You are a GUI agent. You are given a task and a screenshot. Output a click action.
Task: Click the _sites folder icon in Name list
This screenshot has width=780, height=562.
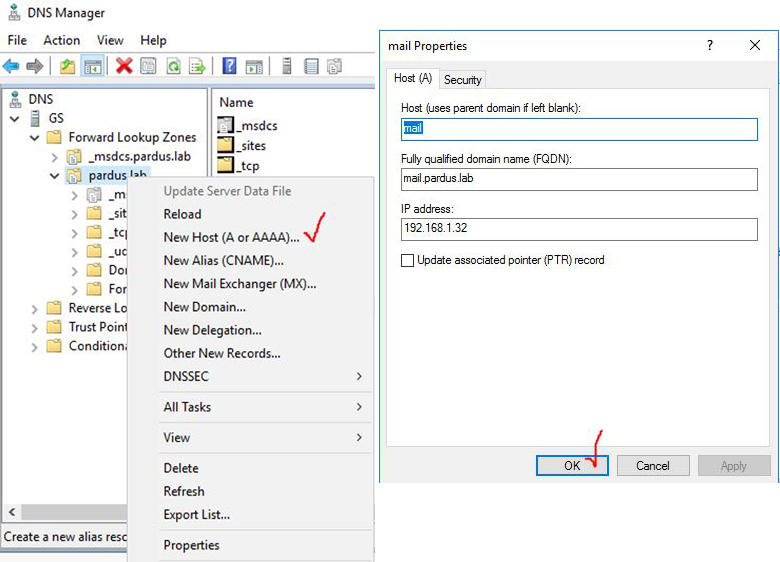click(x=225, y=145)
